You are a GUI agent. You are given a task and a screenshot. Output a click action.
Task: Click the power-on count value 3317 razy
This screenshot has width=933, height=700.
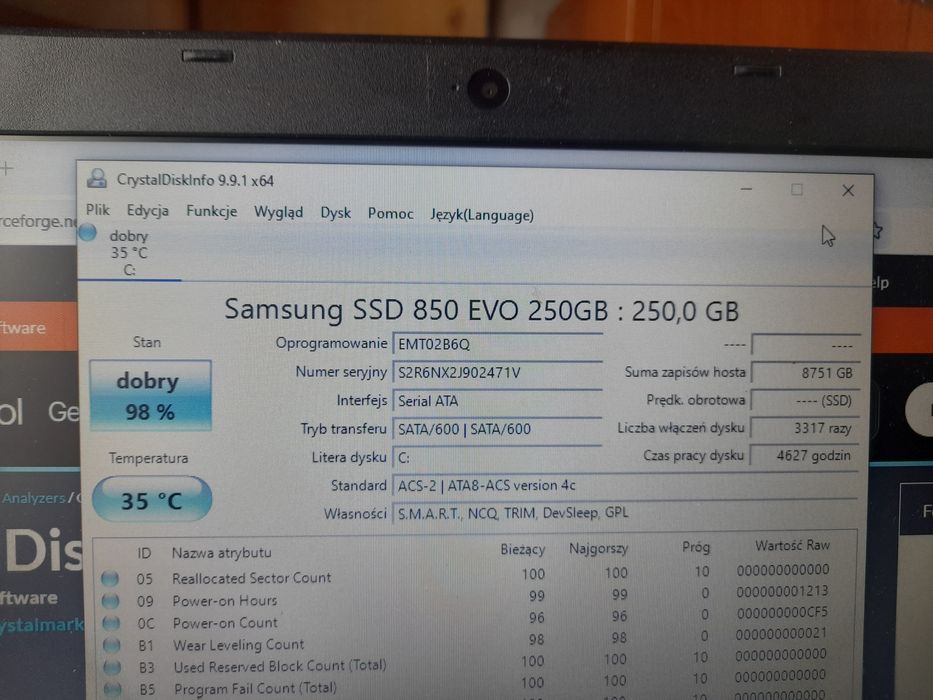tap(804, 427)
